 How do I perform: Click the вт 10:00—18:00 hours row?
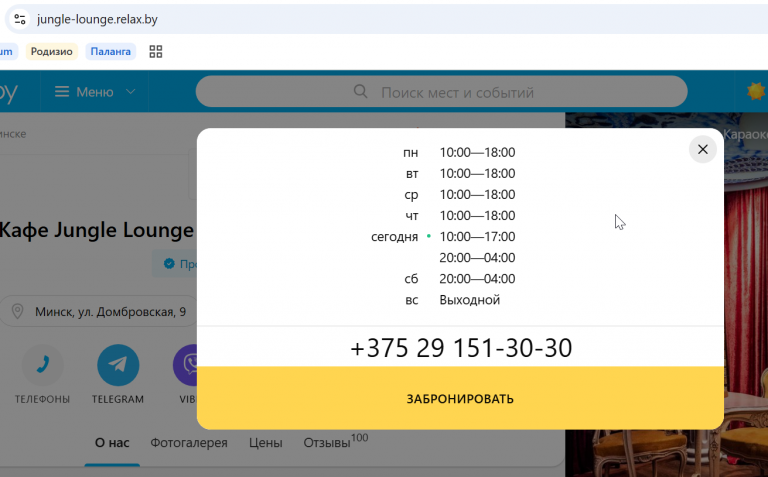point(460,173)
